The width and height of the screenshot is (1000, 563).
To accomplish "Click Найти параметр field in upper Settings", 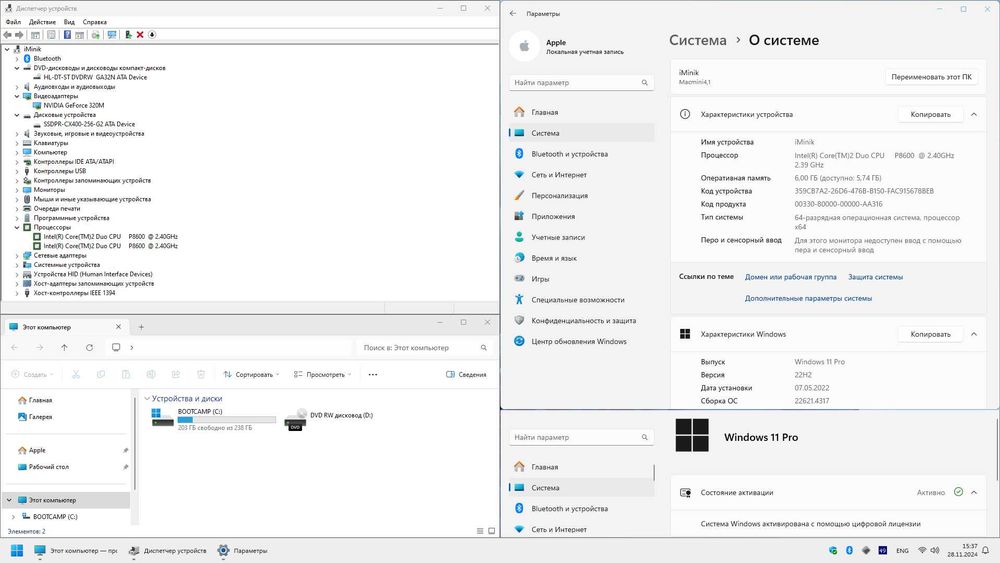I will 581,82.
